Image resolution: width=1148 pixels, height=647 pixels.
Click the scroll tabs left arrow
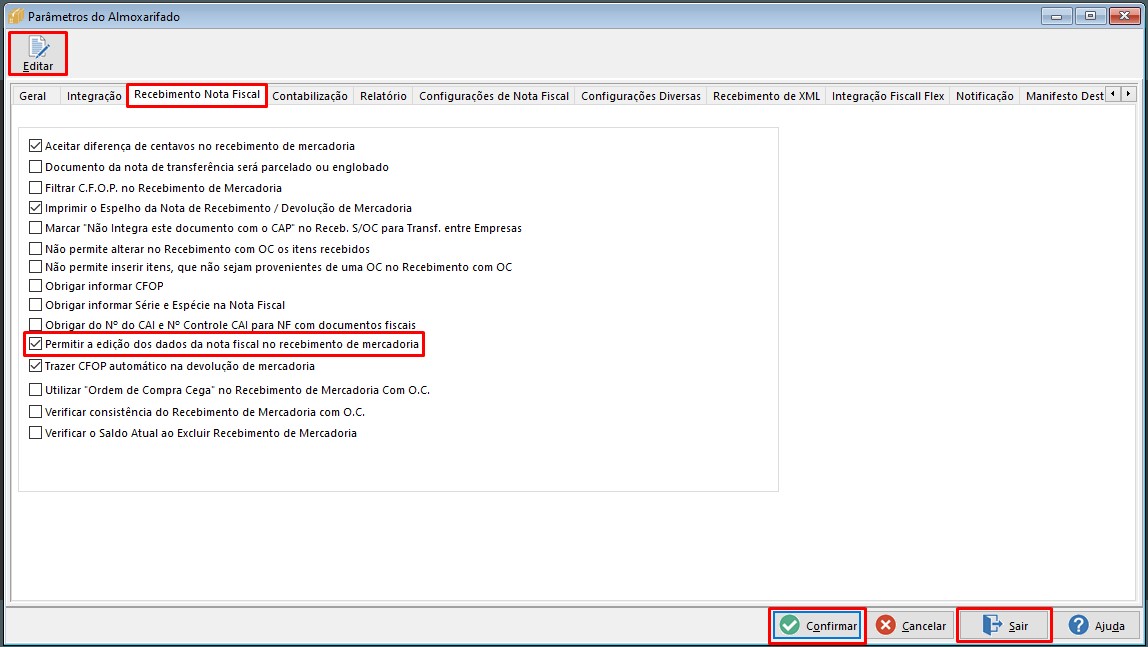[1113, 94]
